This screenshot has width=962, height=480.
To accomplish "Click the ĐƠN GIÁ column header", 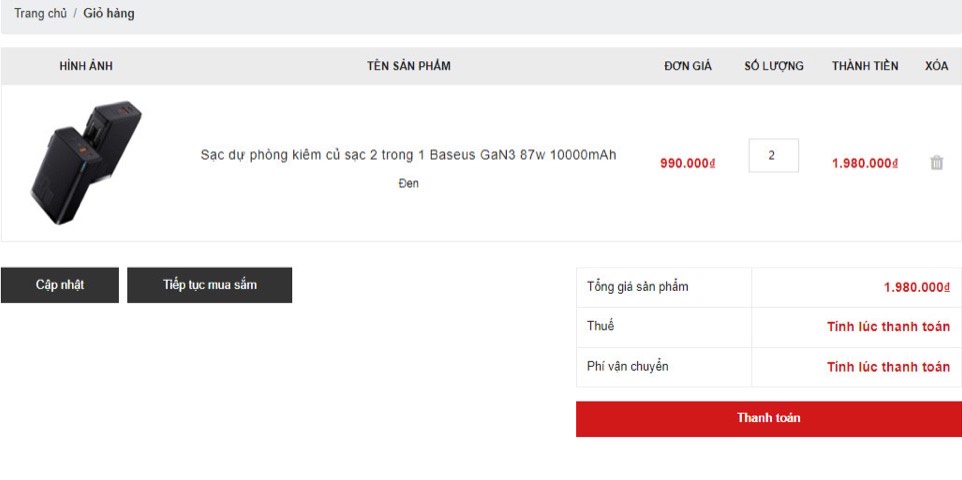I will [x=688, y=66].
